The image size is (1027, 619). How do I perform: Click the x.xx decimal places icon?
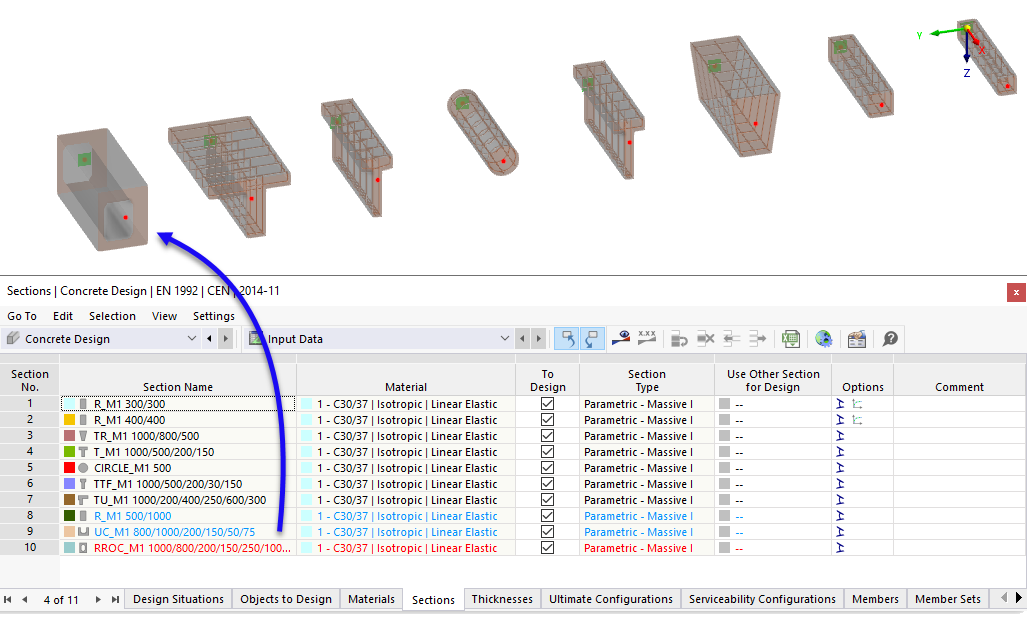click(647, 339)
